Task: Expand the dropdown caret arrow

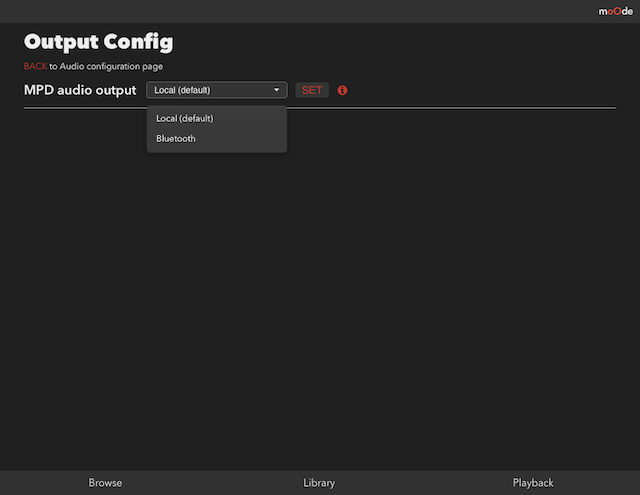Action: (276, 90)
